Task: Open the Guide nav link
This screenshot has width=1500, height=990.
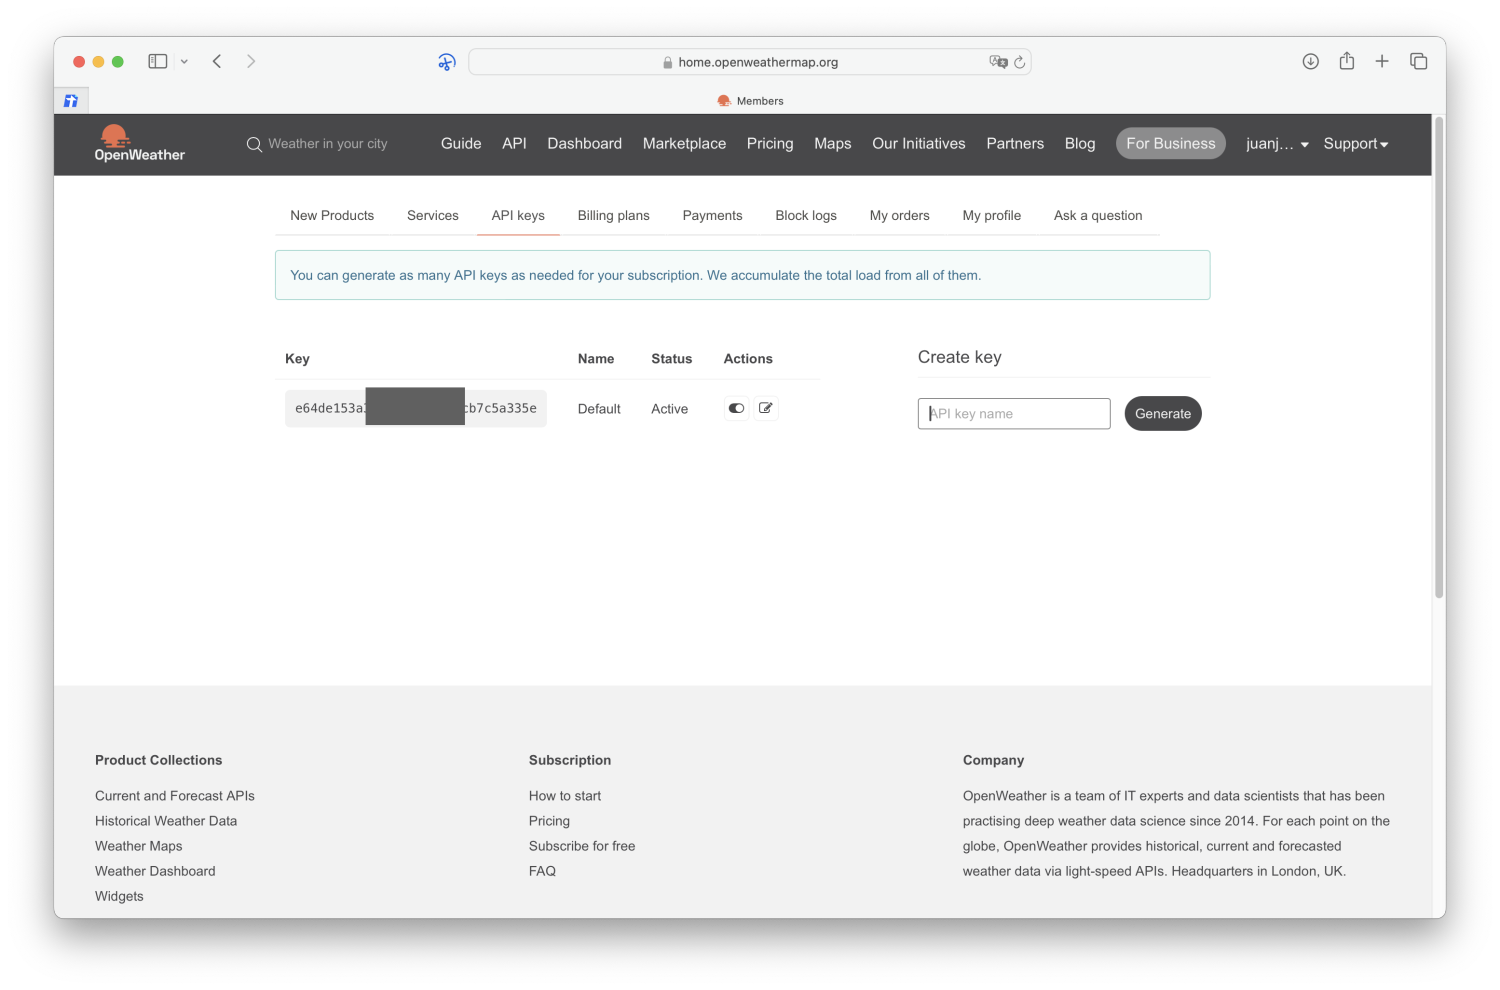Action: (461, 143)
